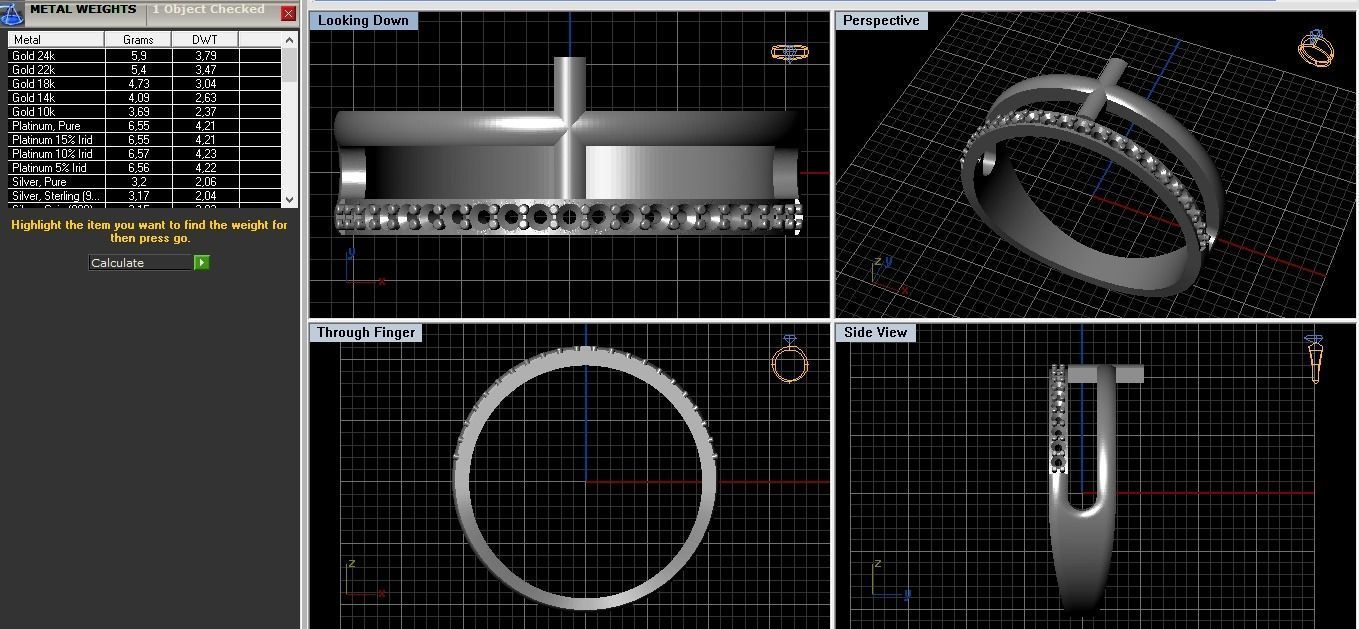The image size is (1359, 629).
Task: Click the 3,04 DWT cell for Gold 18k
Action: tap(205, 84)
